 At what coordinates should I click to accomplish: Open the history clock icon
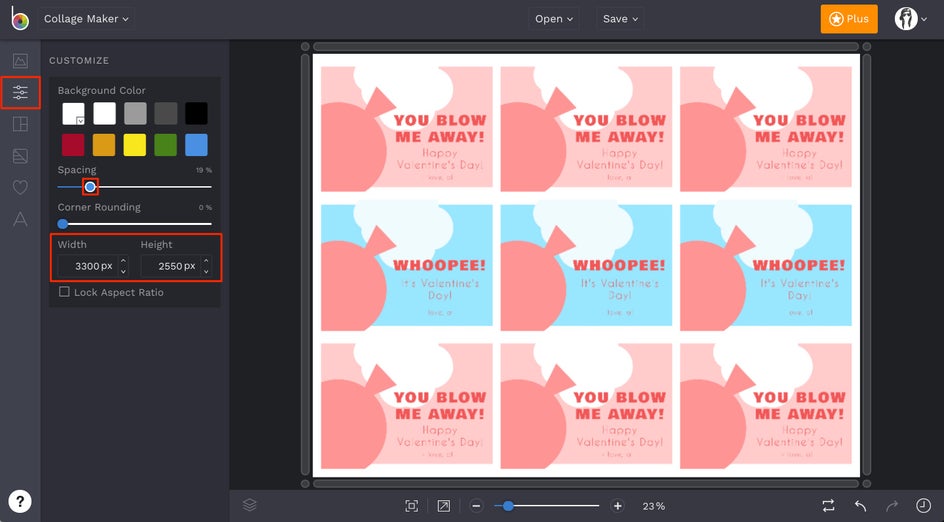923,506
